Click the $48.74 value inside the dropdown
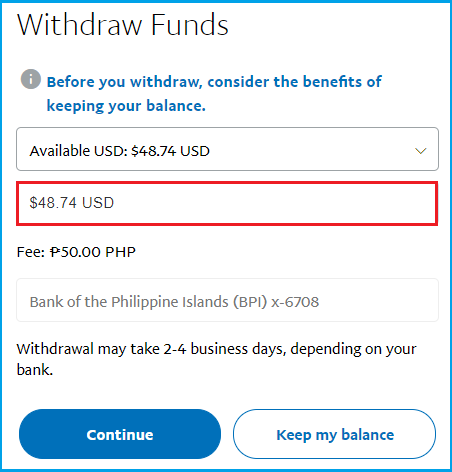452x472 pixels. tap(153, 151)
